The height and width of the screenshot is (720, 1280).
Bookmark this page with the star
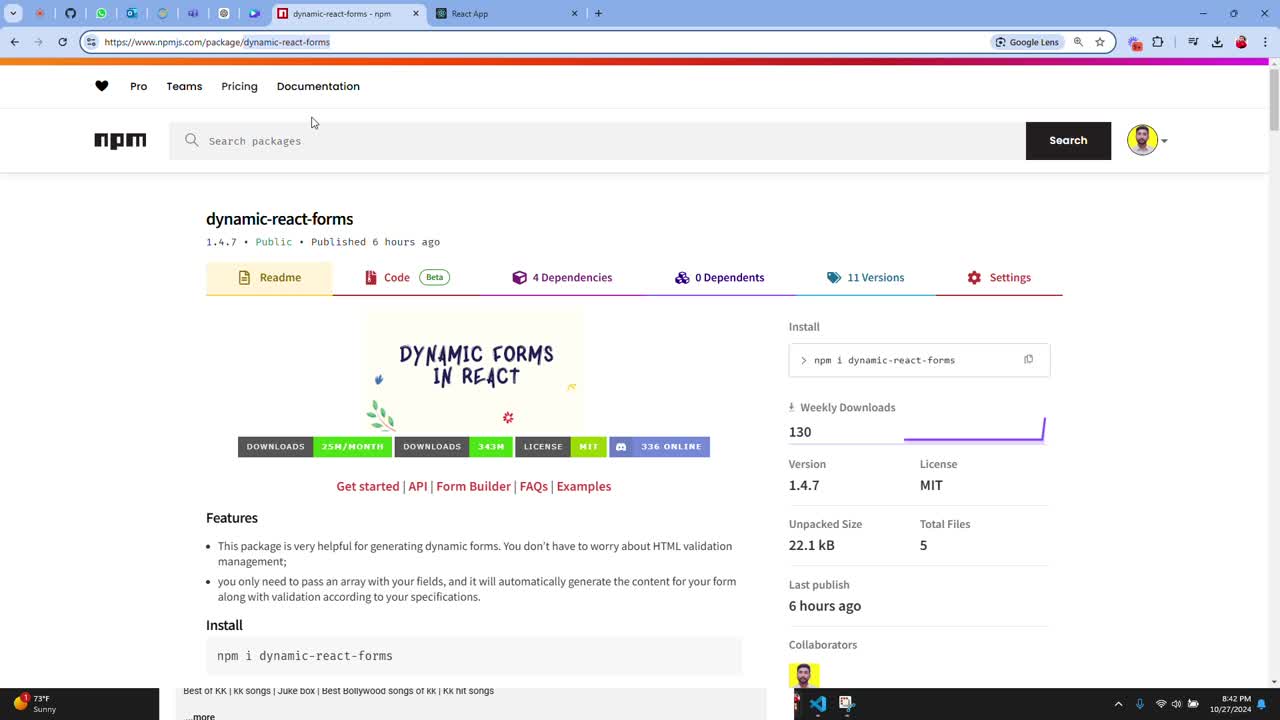pyautogui.click(x=1100, y=42)
